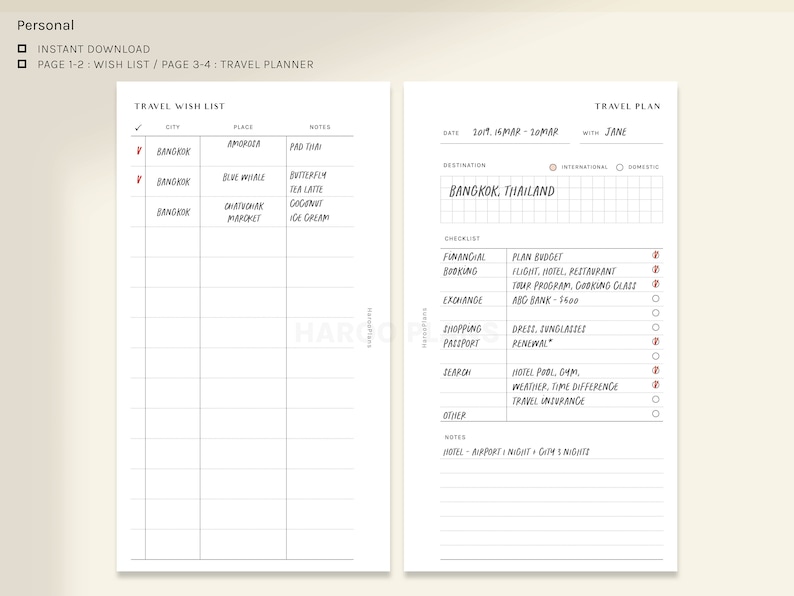Click Bangkok in the Blue Whale row

(174, 182)
